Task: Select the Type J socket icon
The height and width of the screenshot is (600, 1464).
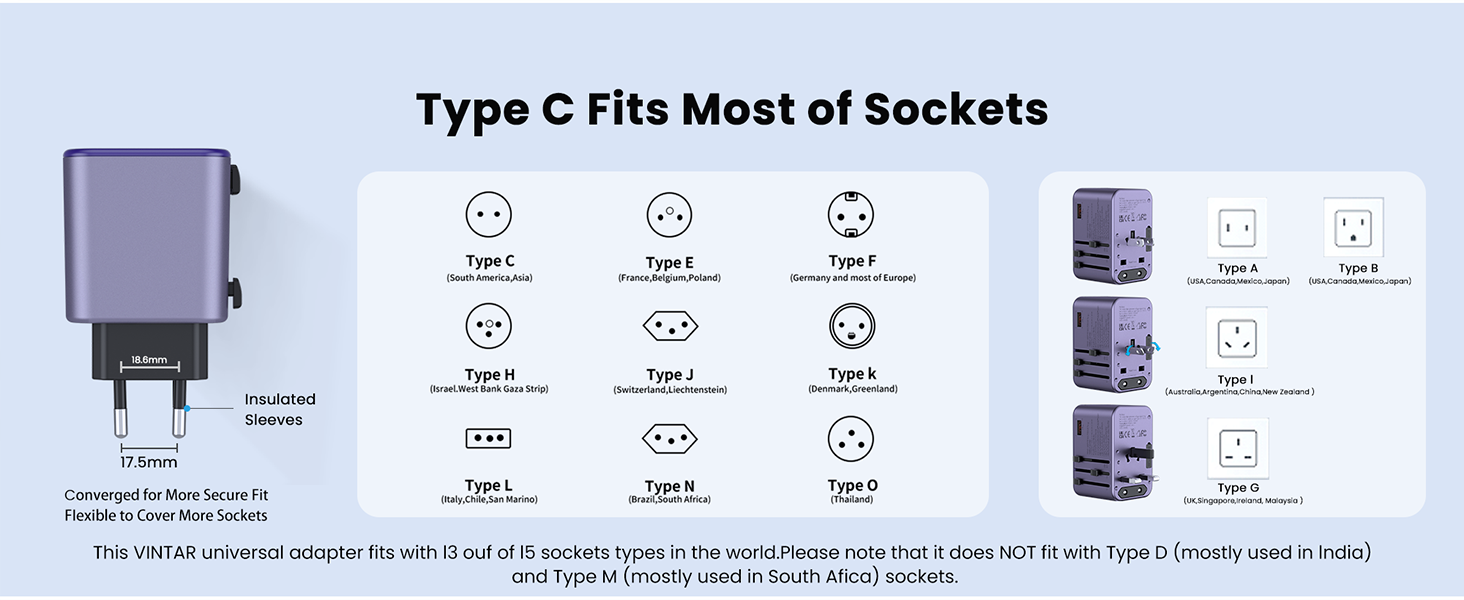Action: (x=669, y=326)
